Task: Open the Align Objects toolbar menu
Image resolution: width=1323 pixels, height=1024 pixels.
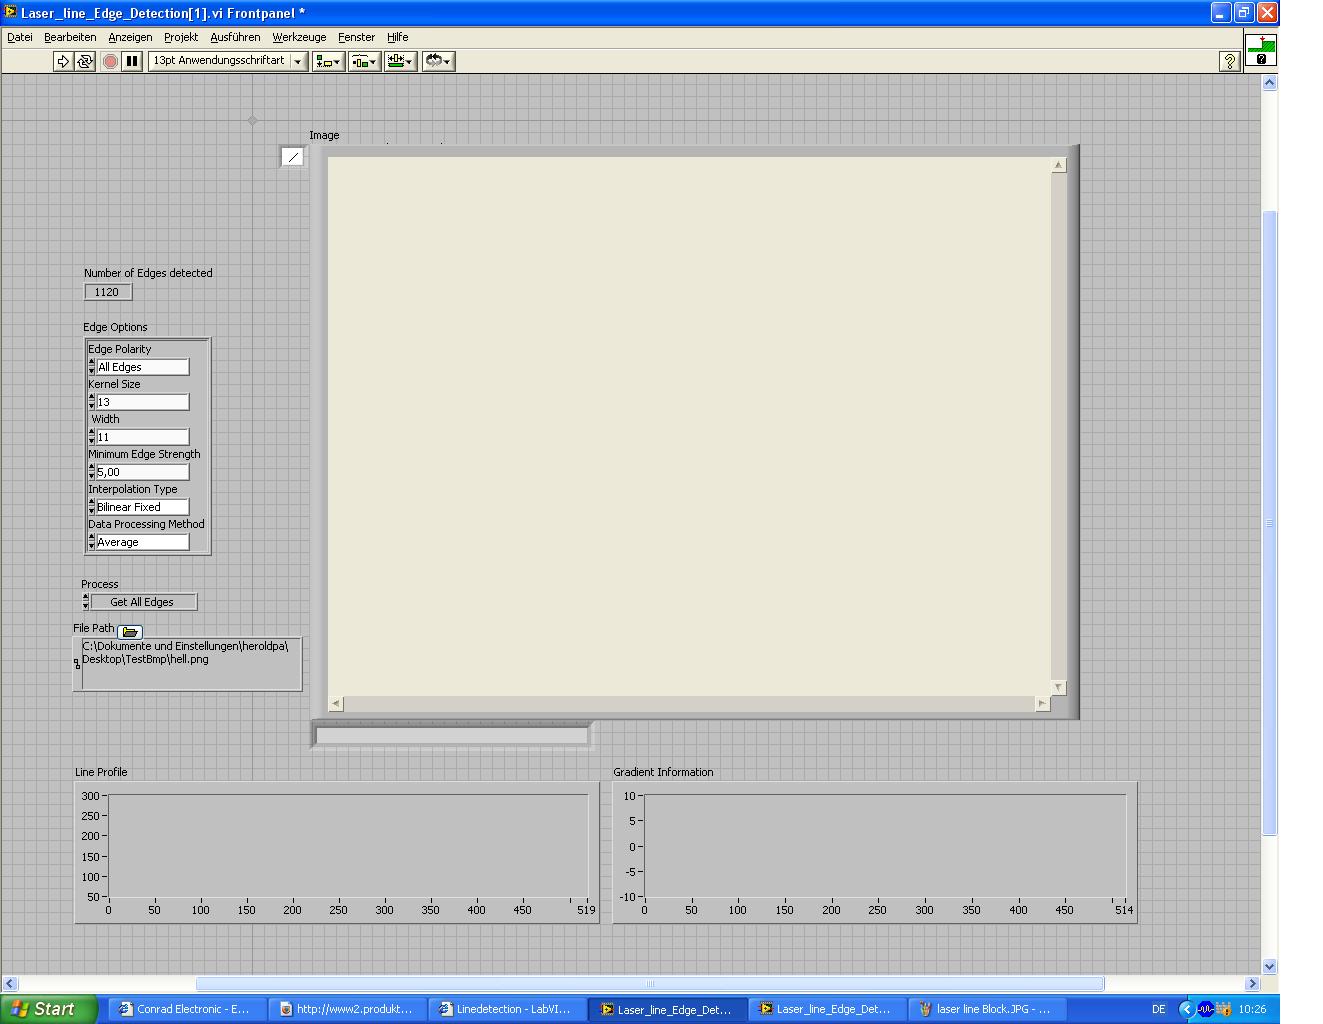Action: 328,61
